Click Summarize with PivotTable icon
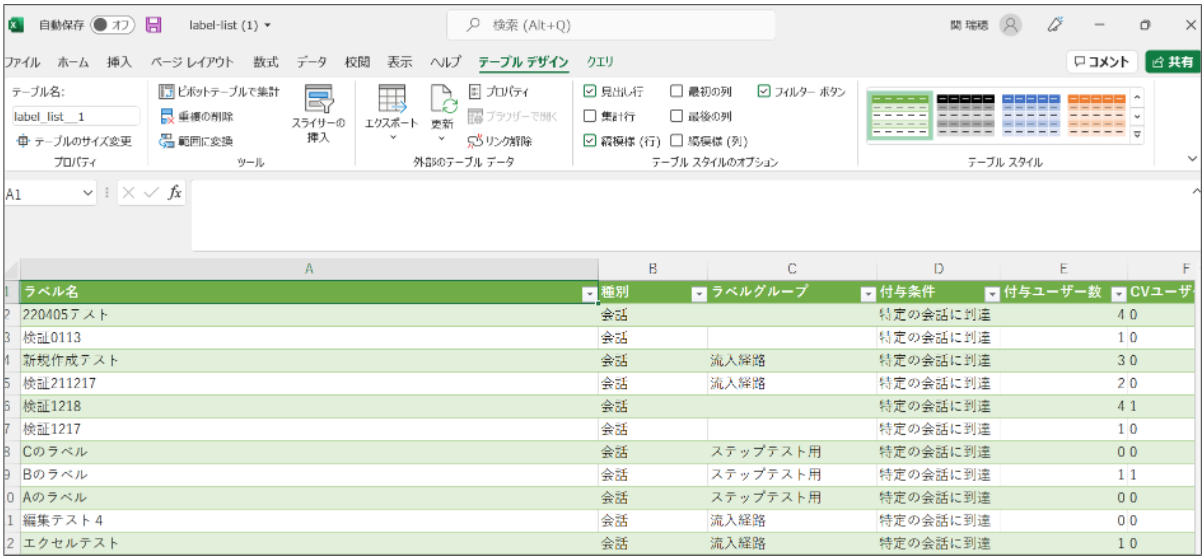 pyautogui.click(x=167, y=92)
